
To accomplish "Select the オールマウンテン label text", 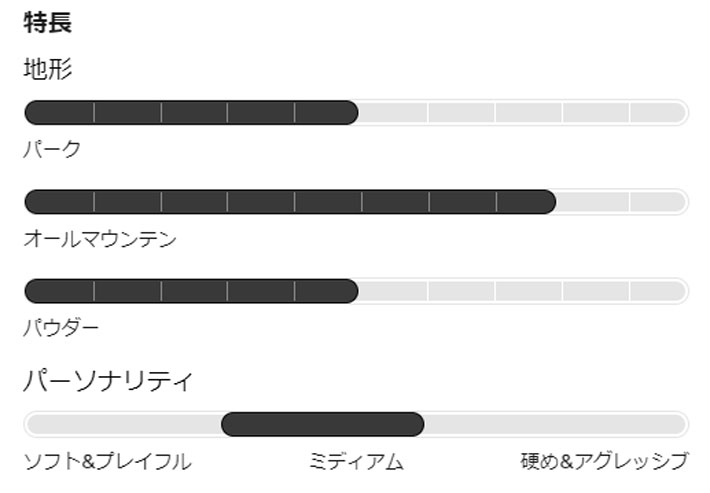I will pos(100,240).
